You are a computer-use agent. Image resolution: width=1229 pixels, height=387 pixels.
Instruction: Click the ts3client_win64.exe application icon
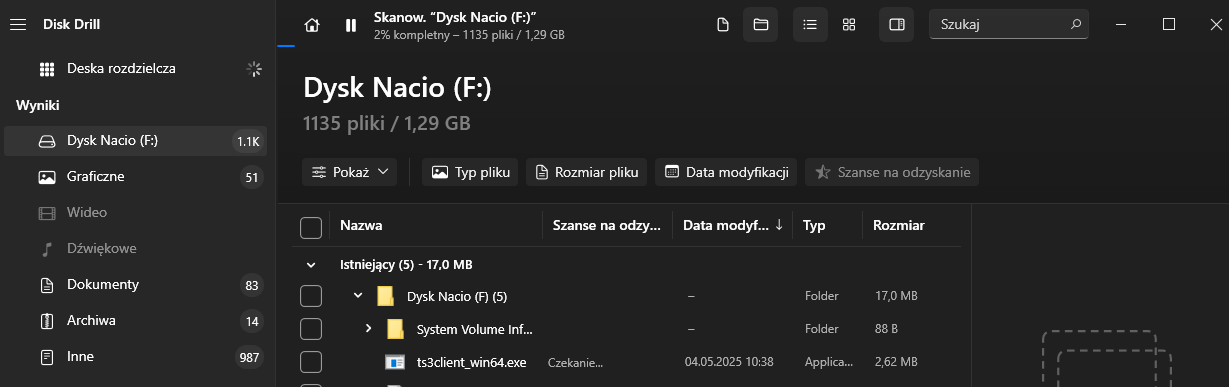point(395,362)
